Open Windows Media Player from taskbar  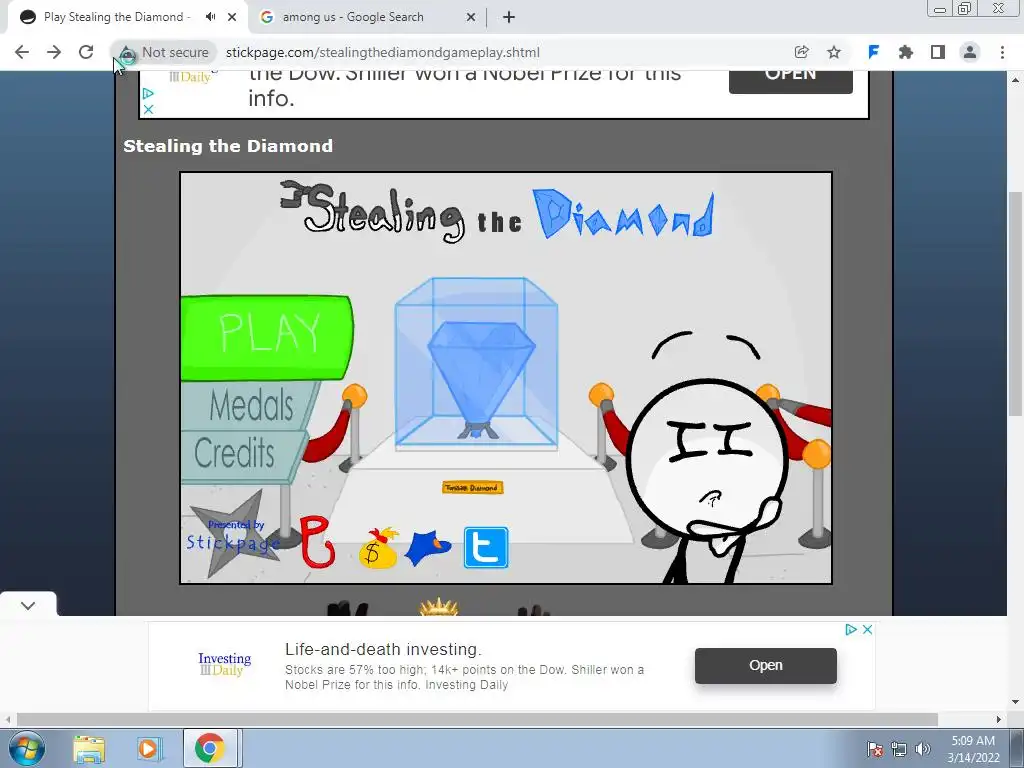point(149,748)
